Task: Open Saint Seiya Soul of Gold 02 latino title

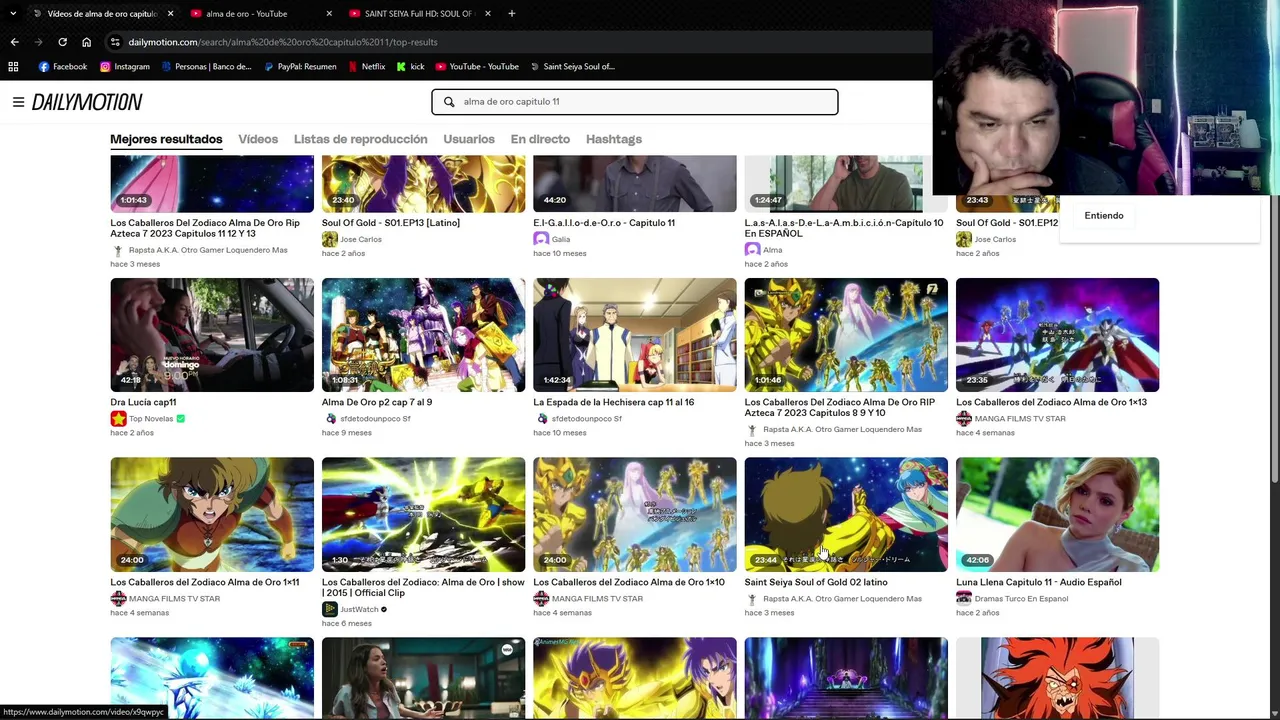Action: (816, 582)
